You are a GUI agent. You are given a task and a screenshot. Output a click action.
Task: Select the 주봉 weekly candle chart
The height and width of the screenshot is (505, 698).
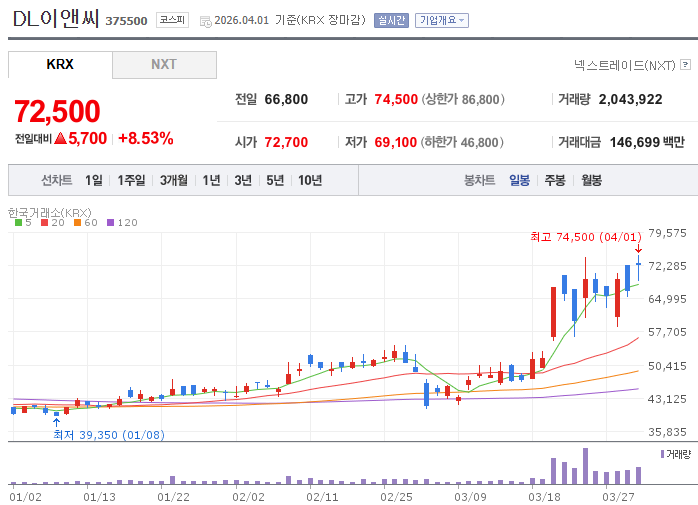[555, 180]
